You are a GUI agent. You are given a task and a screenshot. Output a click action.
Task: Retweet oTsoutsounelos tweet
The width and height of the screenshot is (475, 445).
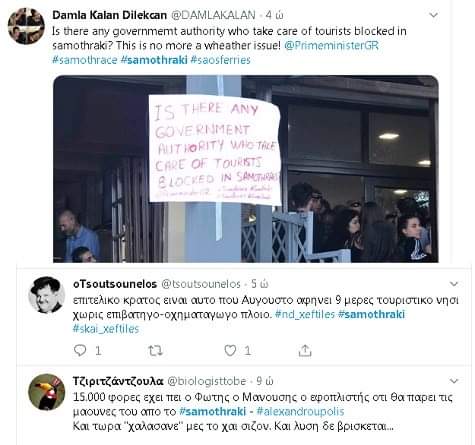[x=155, y=350]
